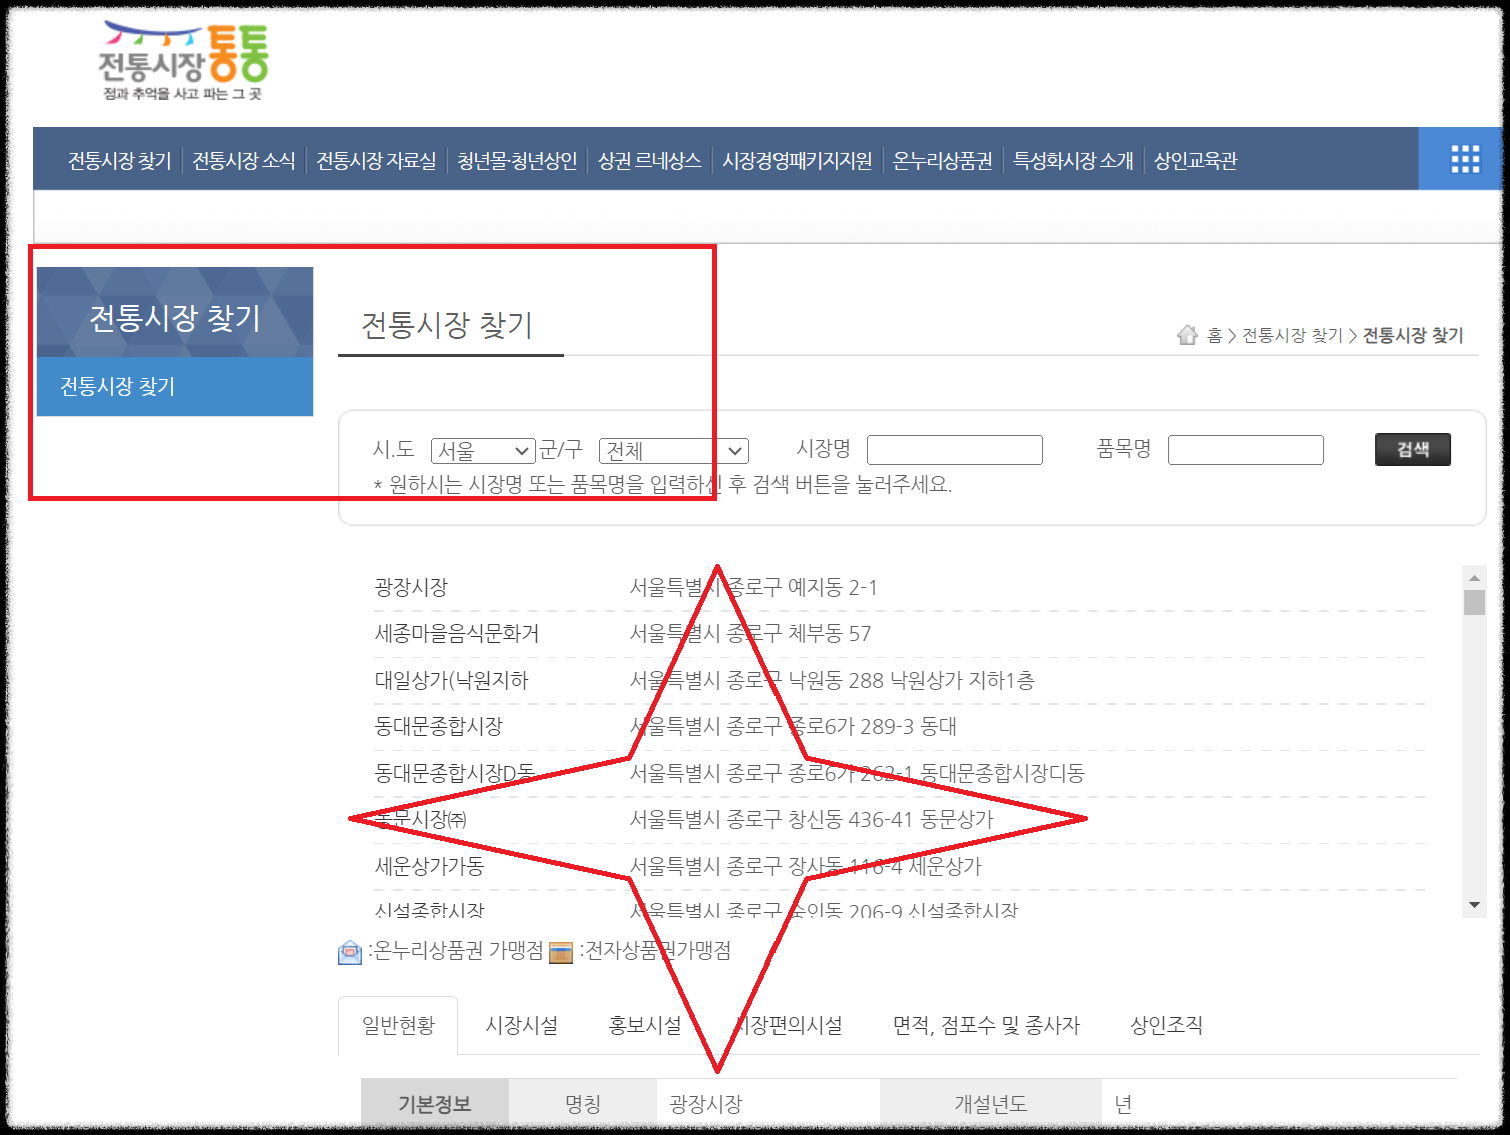Open the 군/구 dropdown showing 전체
Image resolution: width=1510 pixels, height=1135 pixels.
point(673,451)
